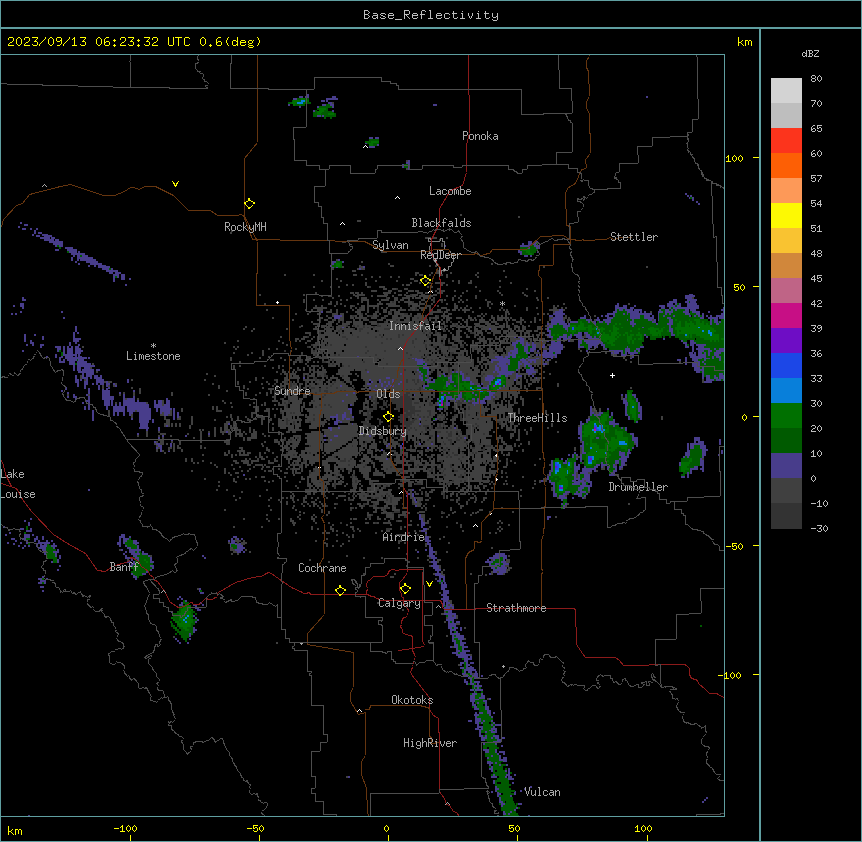
Task: Click the Strathmore label
Action: click(x=516, y=608)
